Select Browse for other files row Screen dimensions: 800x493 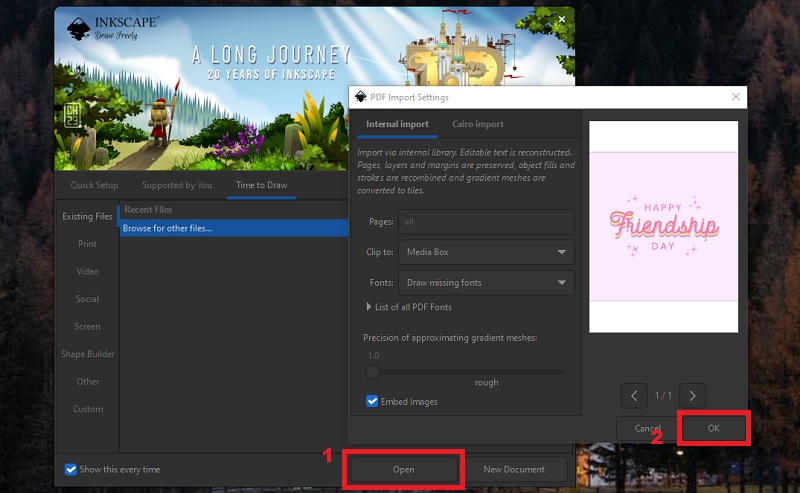click(234, 228)
